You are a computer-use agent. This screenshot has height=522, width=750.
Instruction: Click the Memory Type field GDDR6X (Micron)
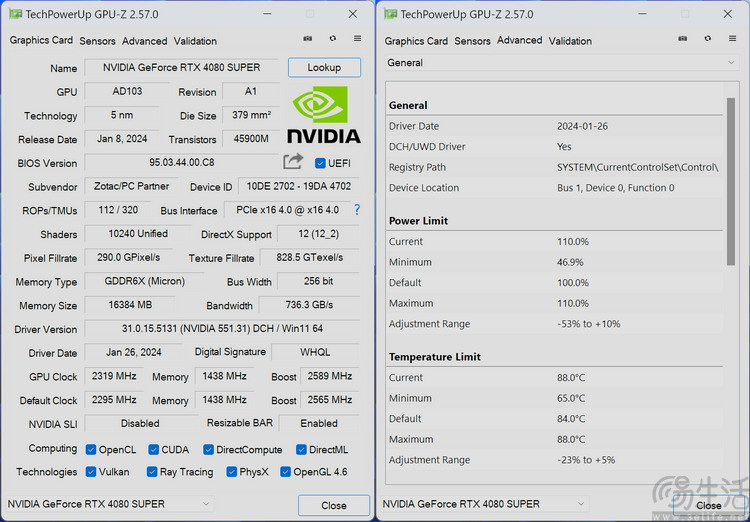click(144, 281)
